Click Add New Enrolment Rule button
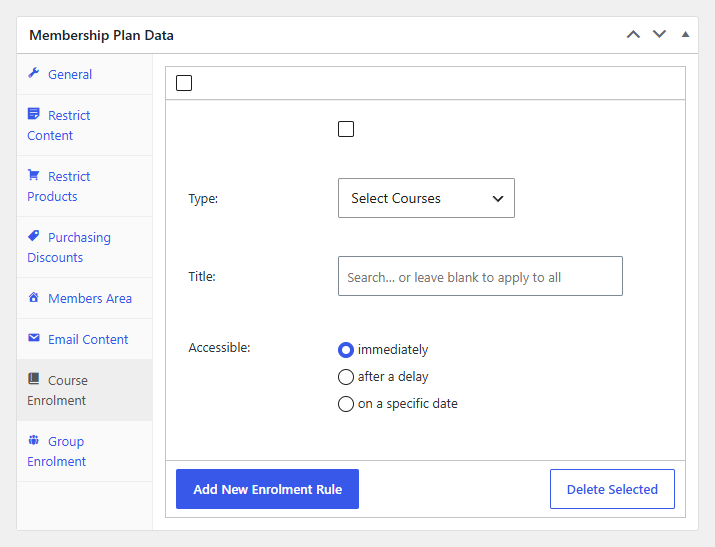715x547 pixels. coord(267,489)
